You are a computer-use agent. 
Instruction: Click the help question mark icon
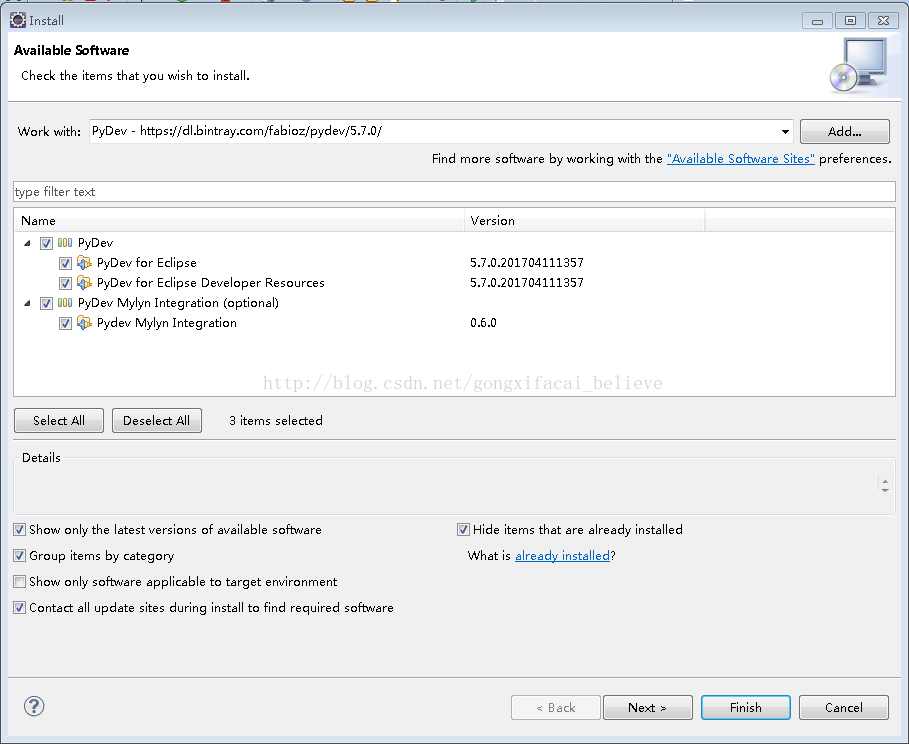coord(34,707)
